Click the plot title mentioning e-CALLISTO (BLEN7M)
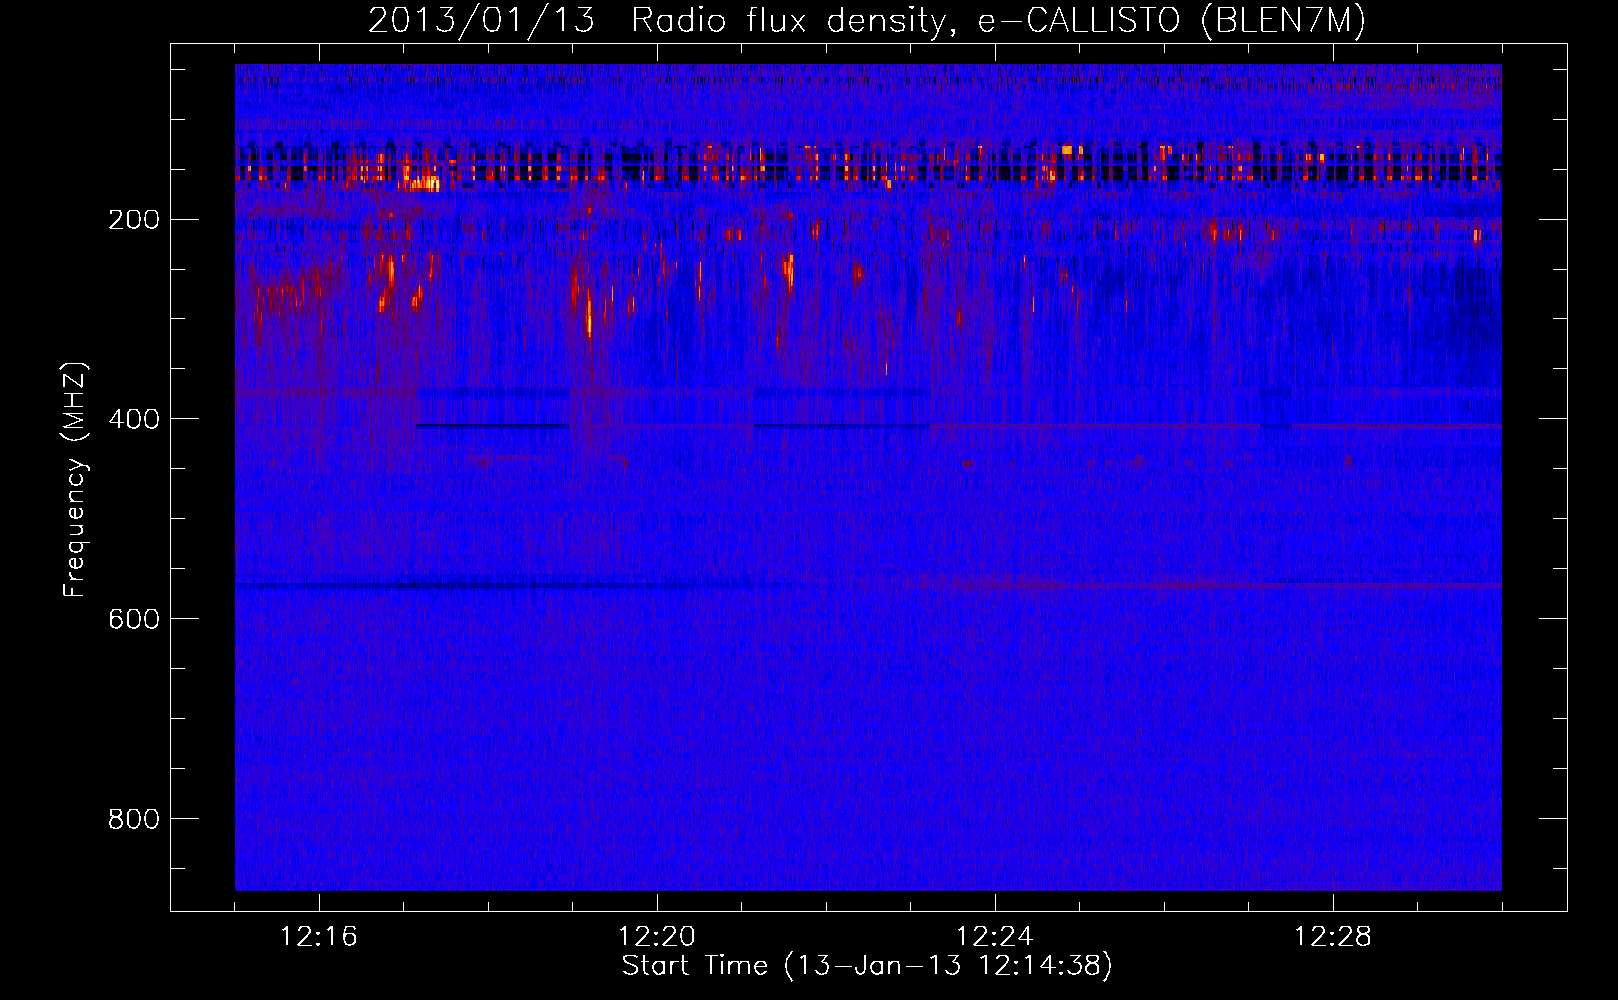 pyautogui.click(x=867, y=20)
